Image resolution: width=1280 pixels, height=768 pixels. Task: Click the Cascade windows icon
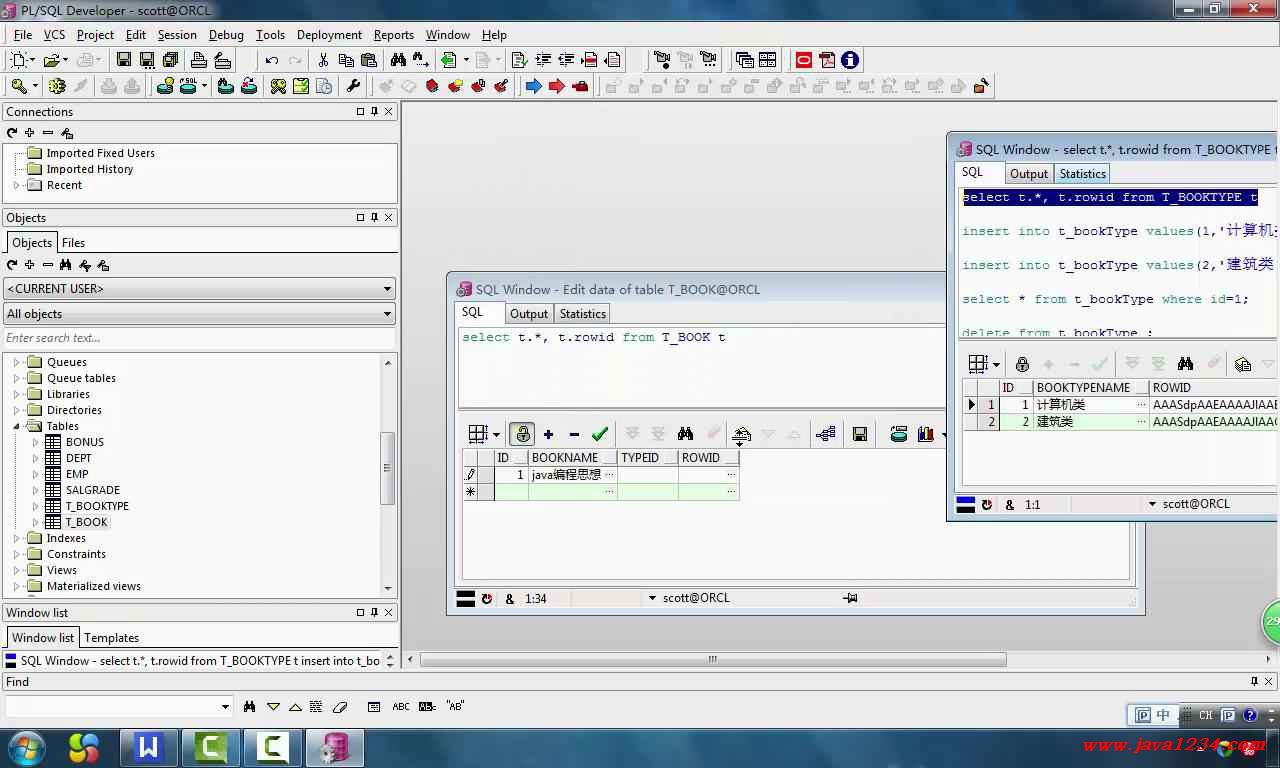744,60
